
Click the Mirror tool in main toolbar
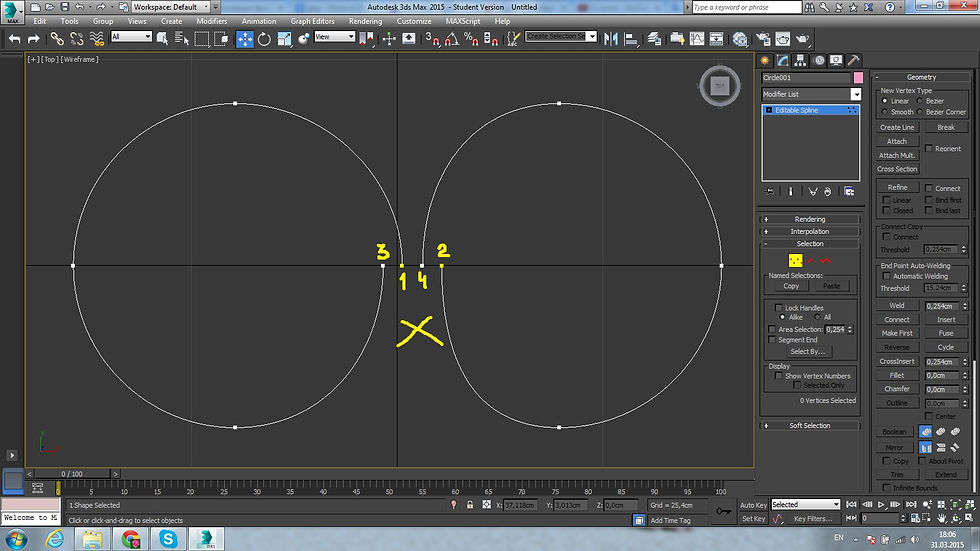pyautogui.click(x=611, y=39)
